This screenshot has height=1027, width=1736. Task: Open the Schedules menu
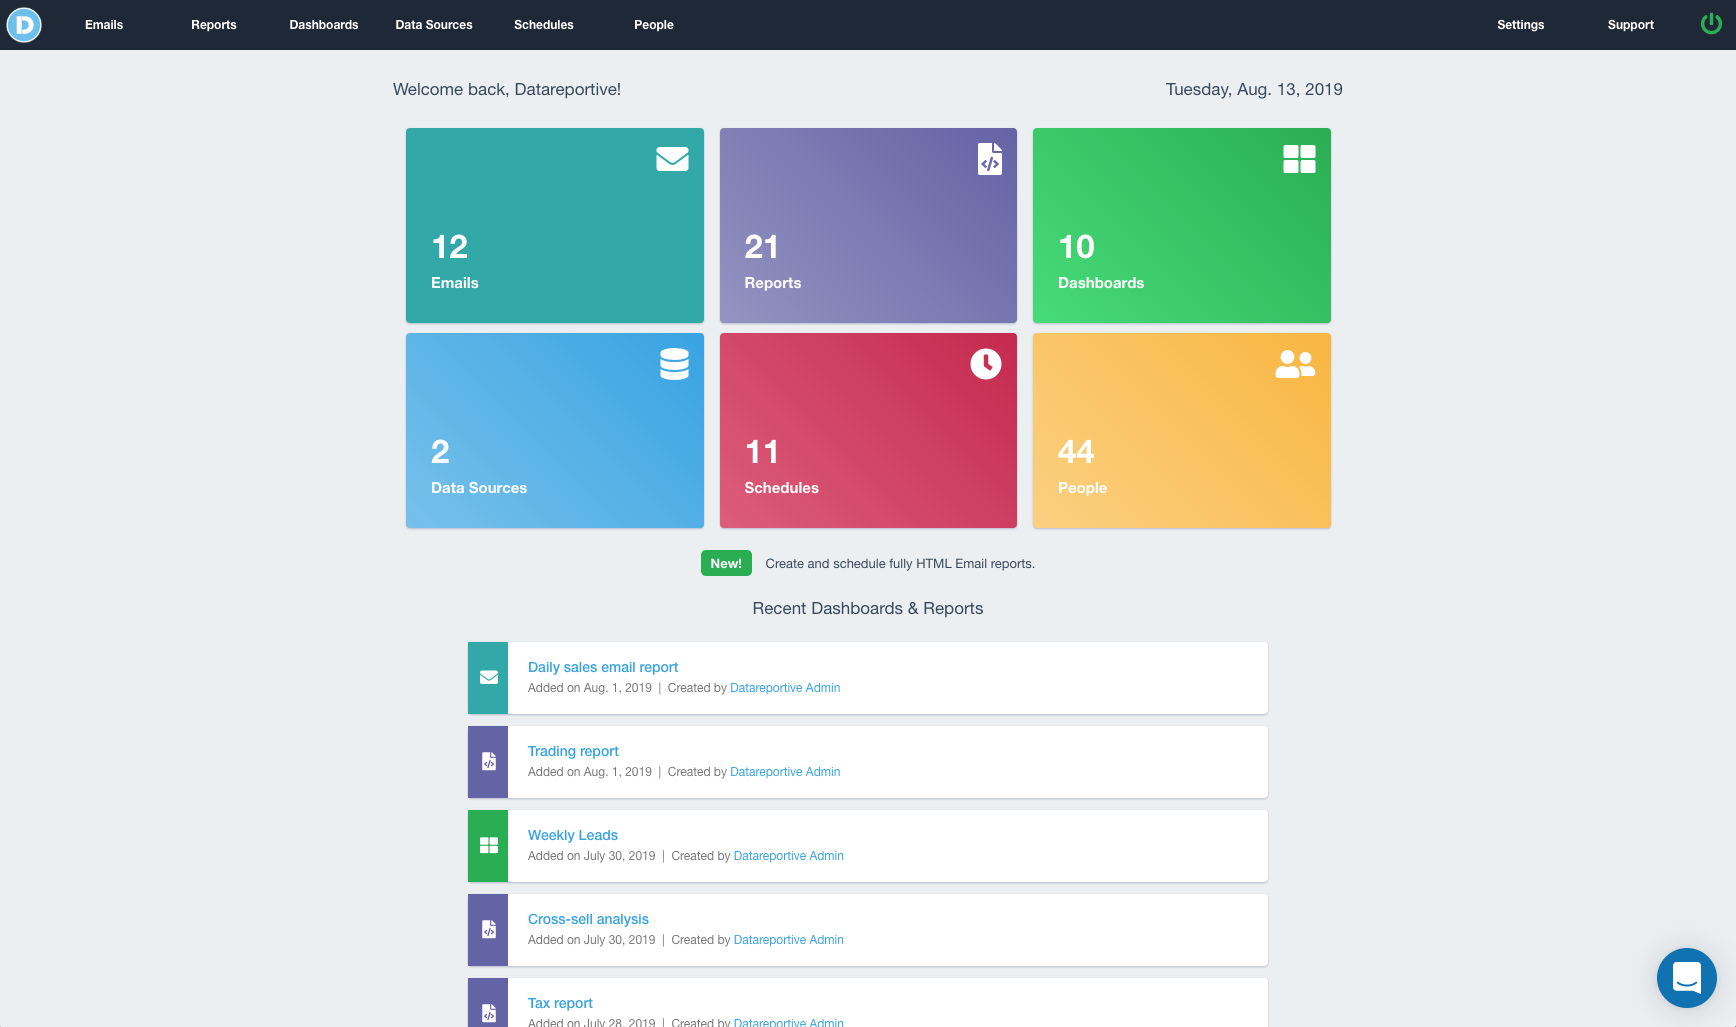[543, 24]
